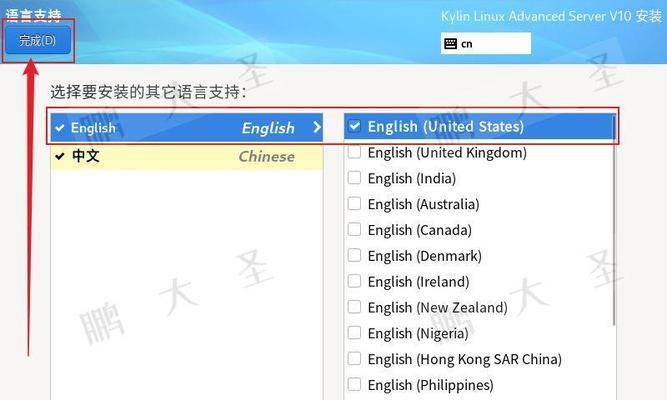Check English (India) checkbox

click(x=354, y=177)
